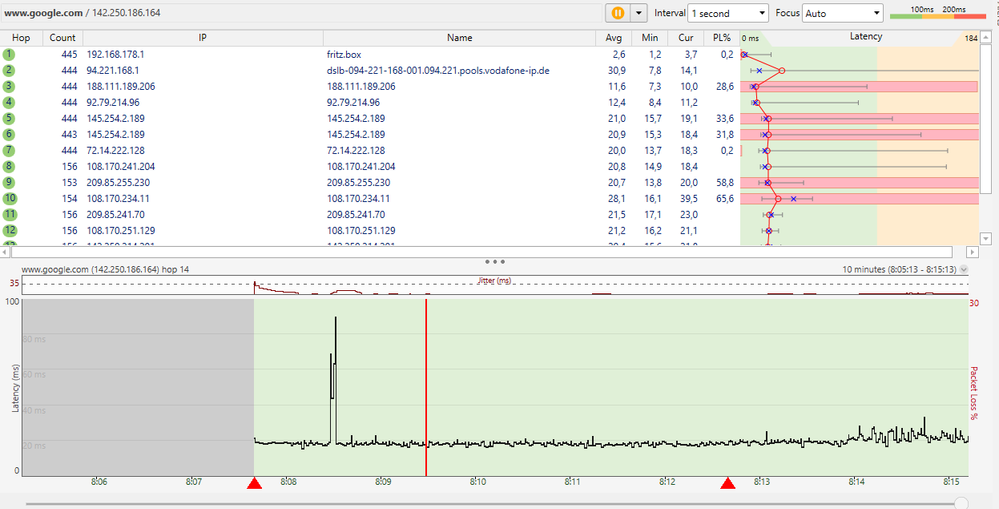Sort by the Min column header
The height and width of the screenshot is (509, 999).
click(650, 38)
